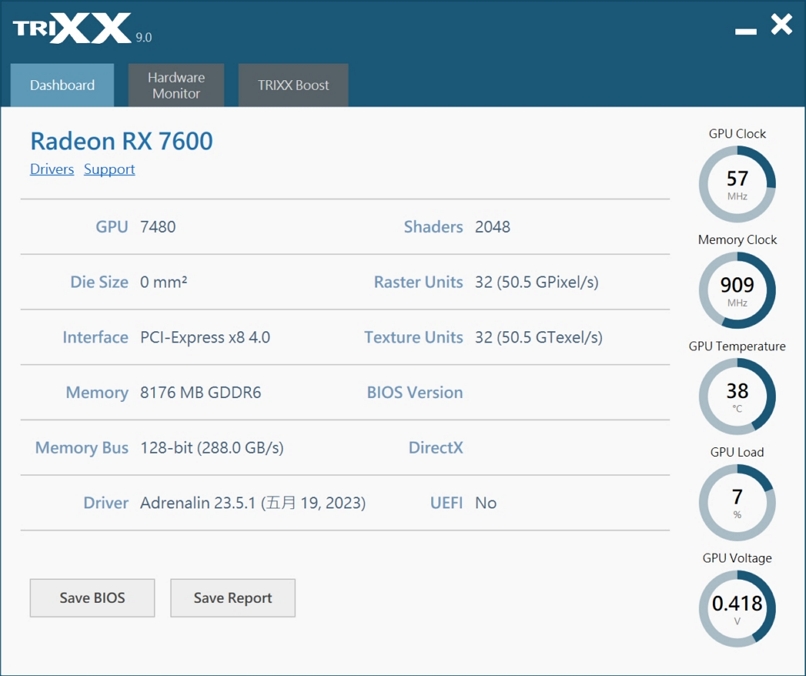Click the GPU Voltage heading text
The height and width of the screenshot is (676, 806).
(737, 558)
